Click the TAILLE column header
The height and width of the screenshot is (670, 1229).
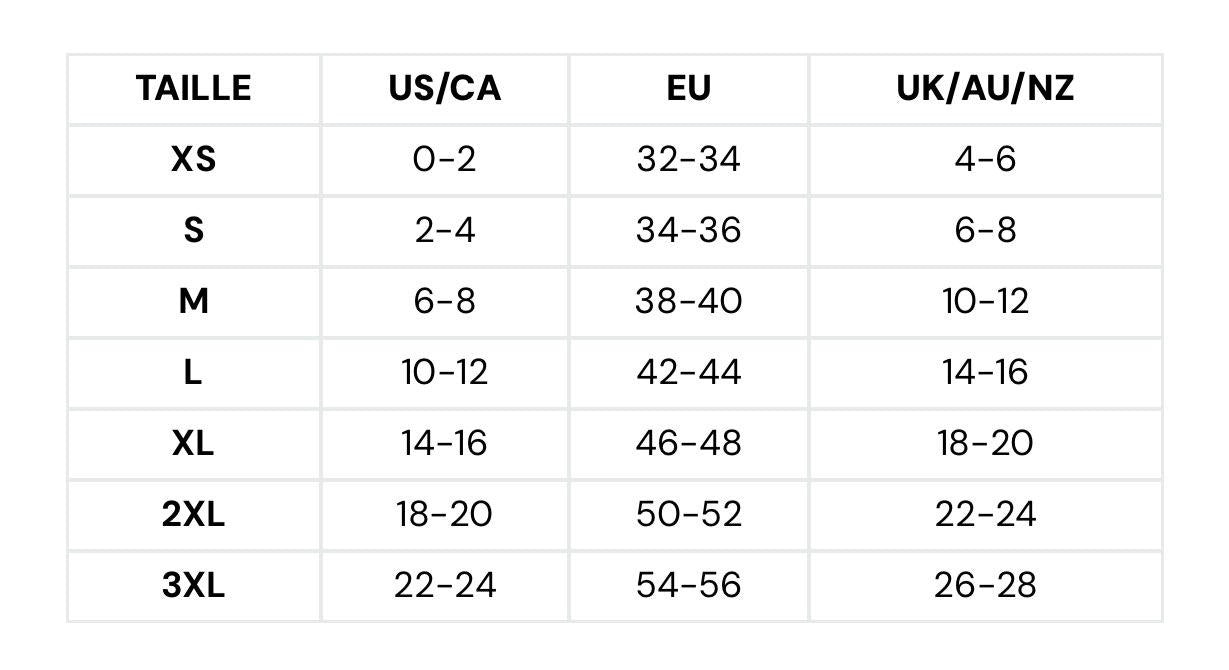point(194,89)
